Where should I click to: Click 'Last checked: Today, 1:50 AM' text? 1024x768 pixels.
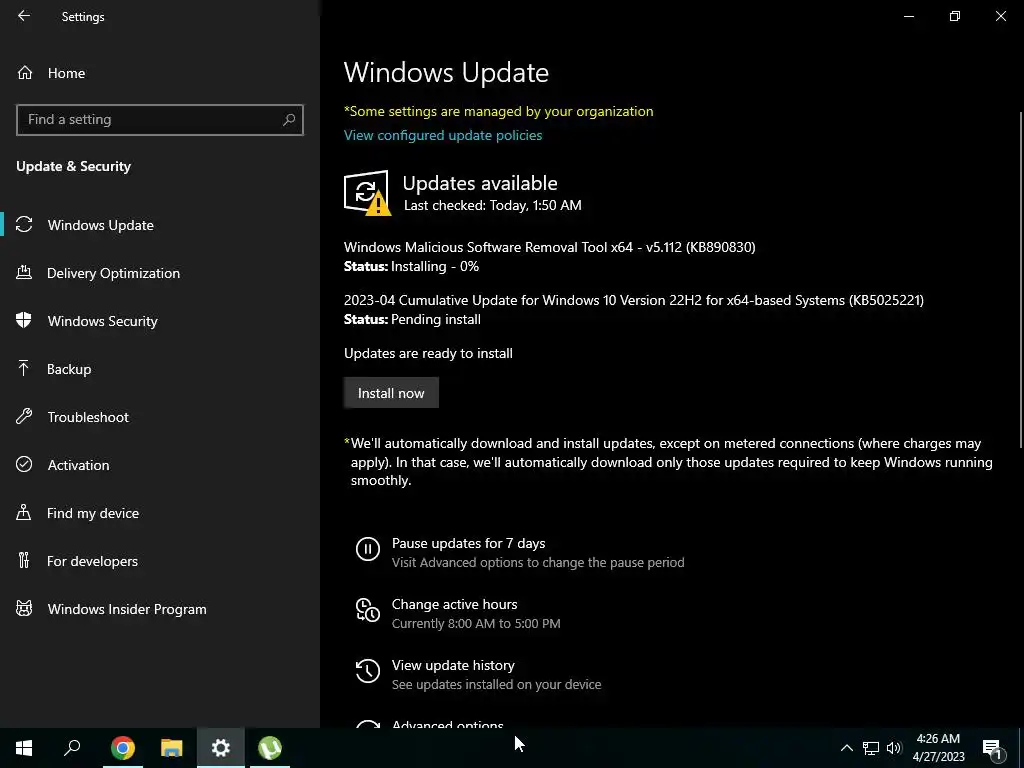coord(492,205)
